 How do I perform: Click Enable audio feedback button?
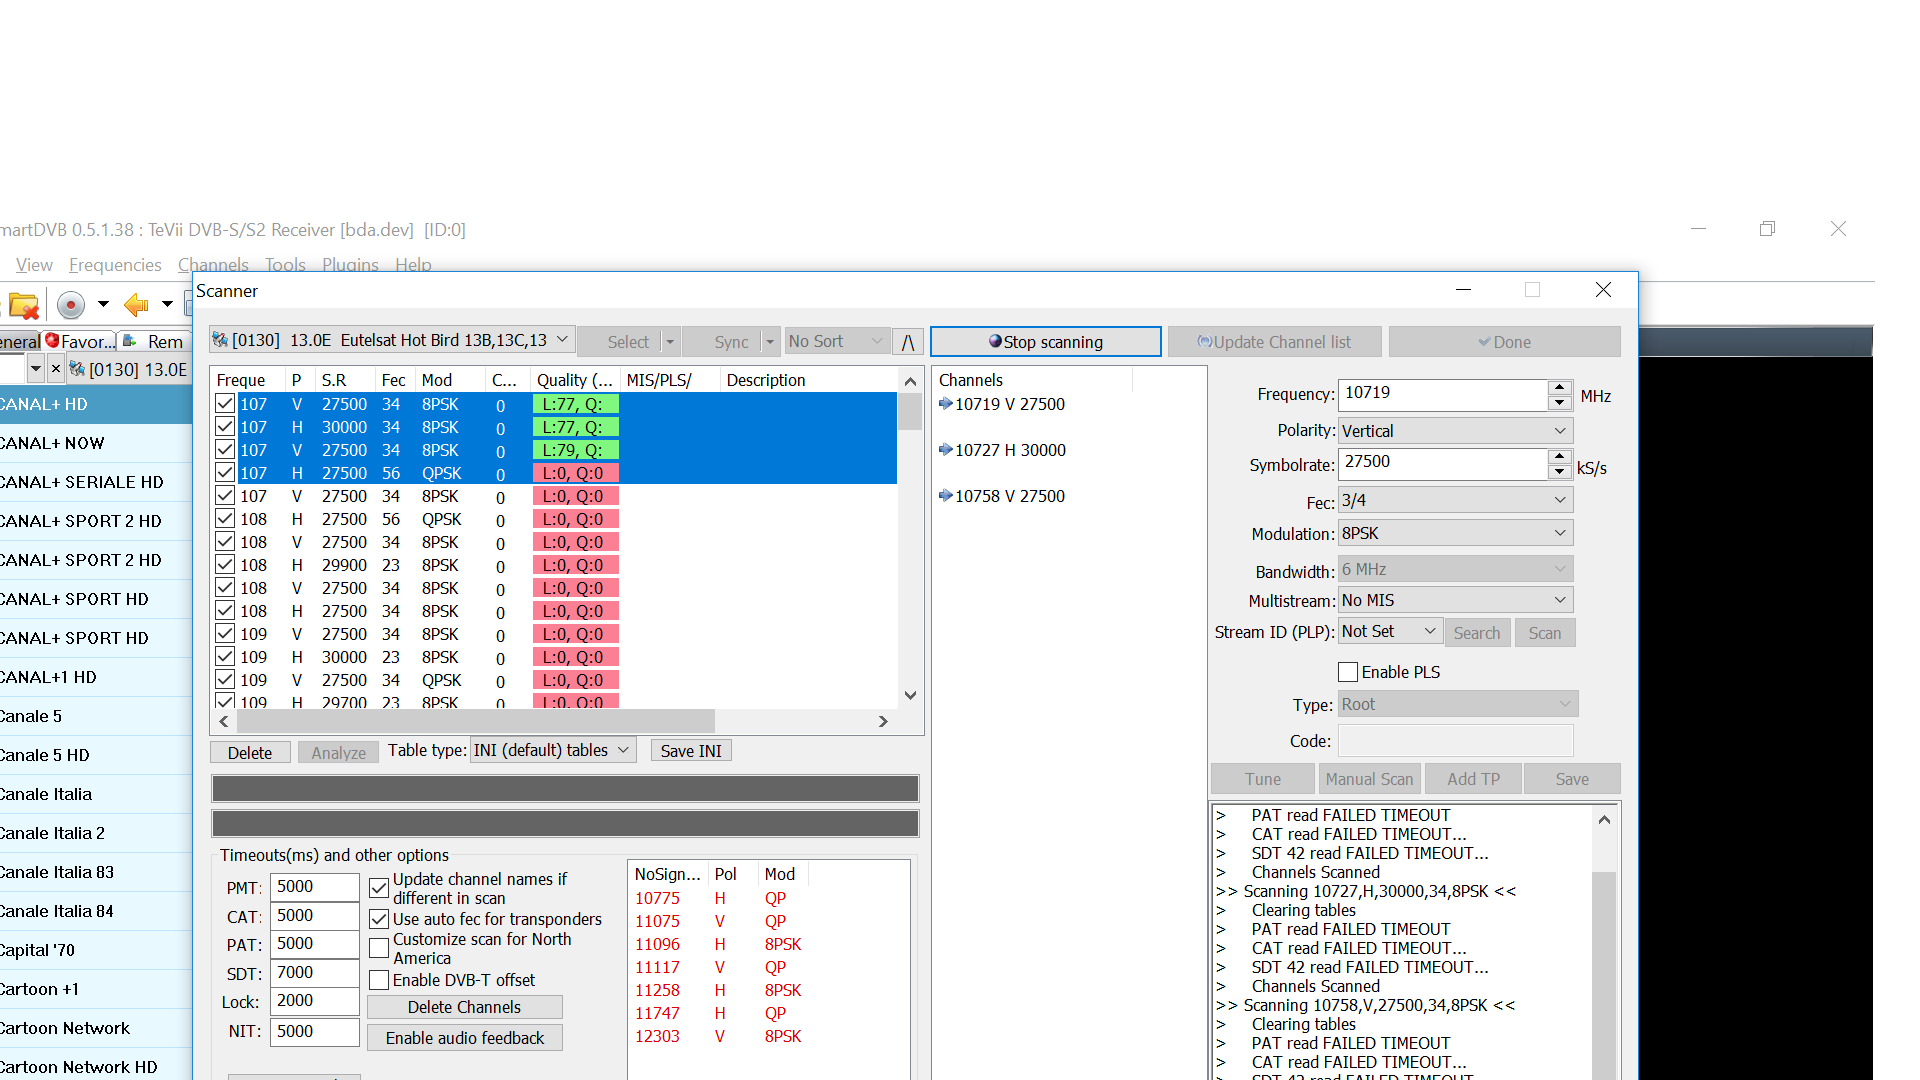tap(465, 1038)
